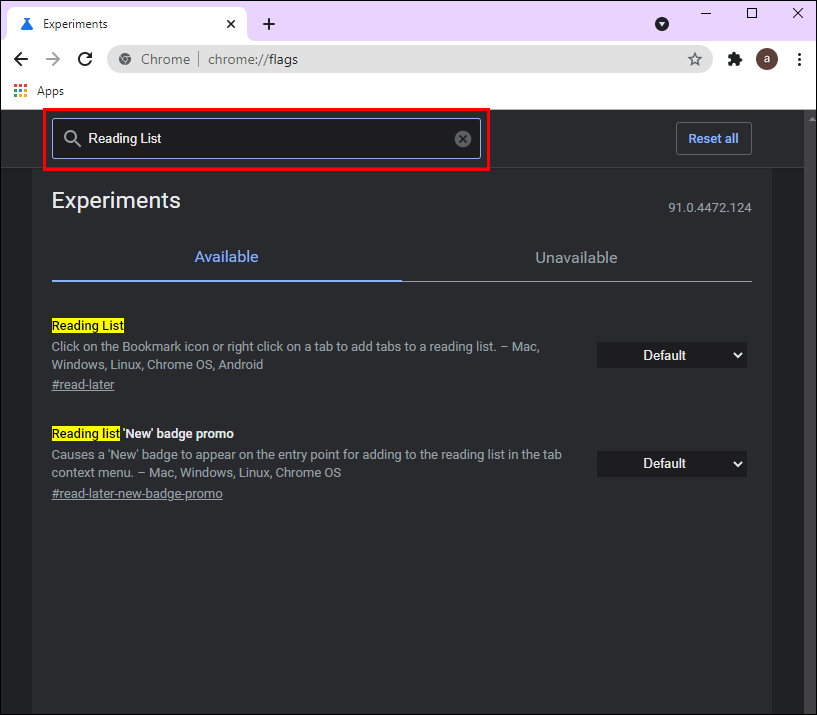Bookmark this page with the star icon
This screenshot has width=817, height=715.
coord(695,59)
